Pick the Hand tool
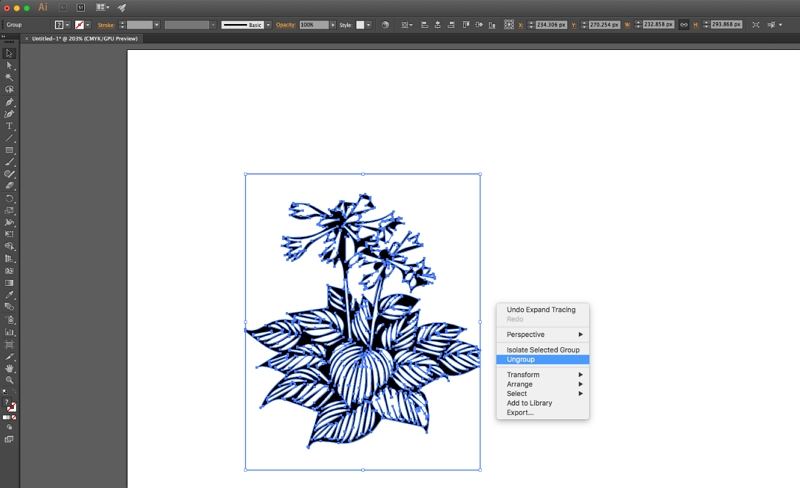 (x=10, y=368)
